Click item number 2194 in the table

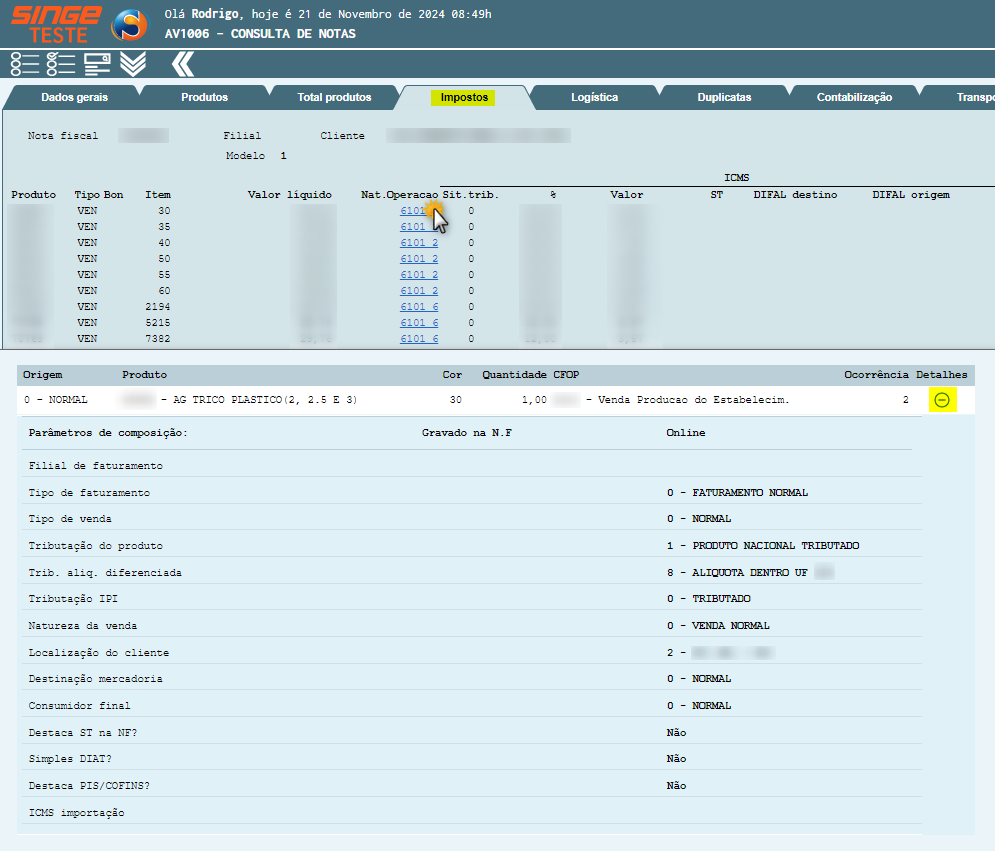pos(157,307)
